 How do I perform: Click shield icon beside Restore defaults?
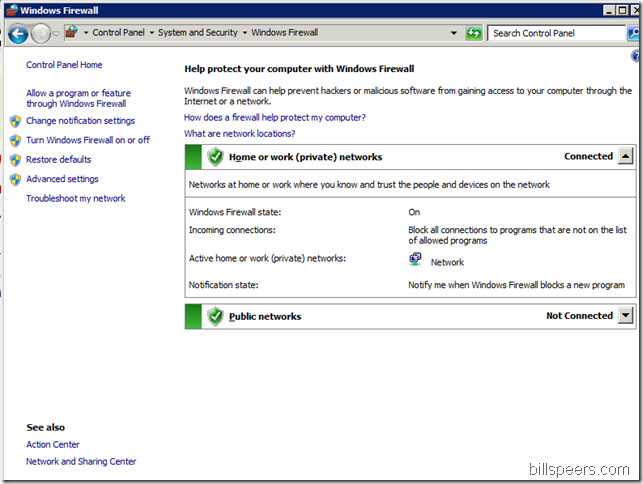(16, 160)
